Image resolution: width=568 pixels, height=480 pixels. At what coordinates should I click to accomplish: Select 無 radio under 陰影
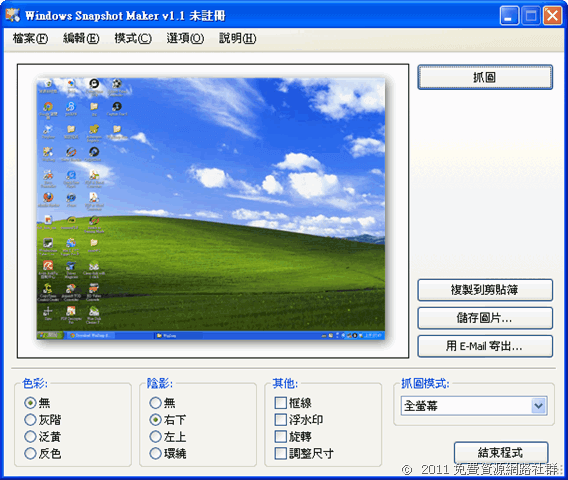click(162, 402)
